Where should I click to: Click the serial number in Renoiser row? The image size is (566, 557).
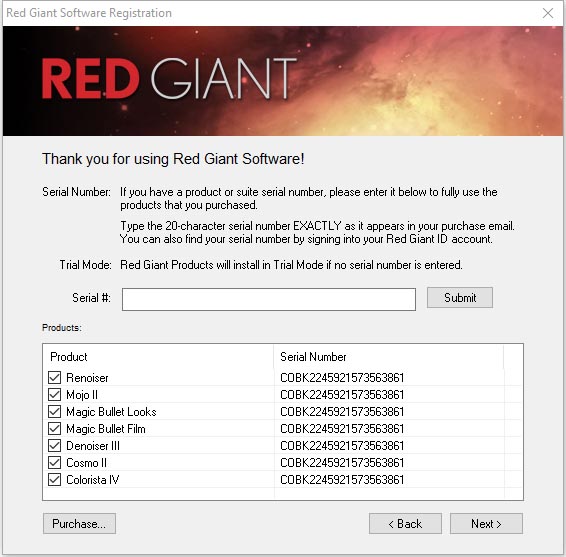tap(342, 378)
